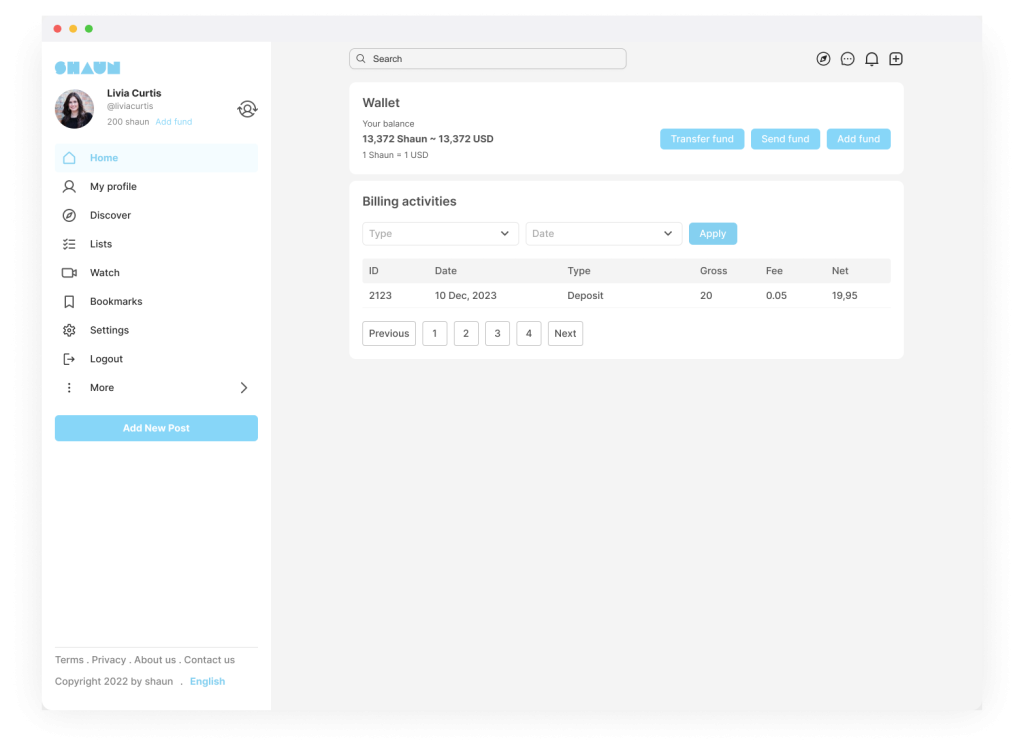Click the 19,95 net value
The image size is (1024, 752).
point(844,296)
